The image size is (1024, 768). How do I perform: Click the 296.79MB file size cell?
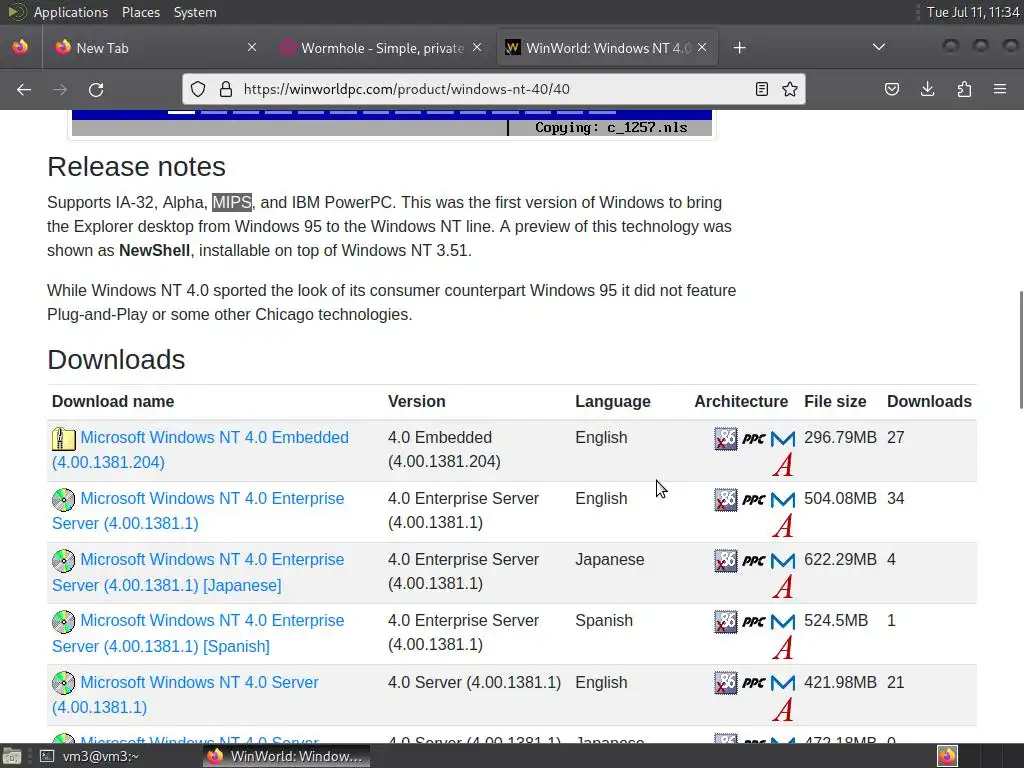tap(840, 438)
